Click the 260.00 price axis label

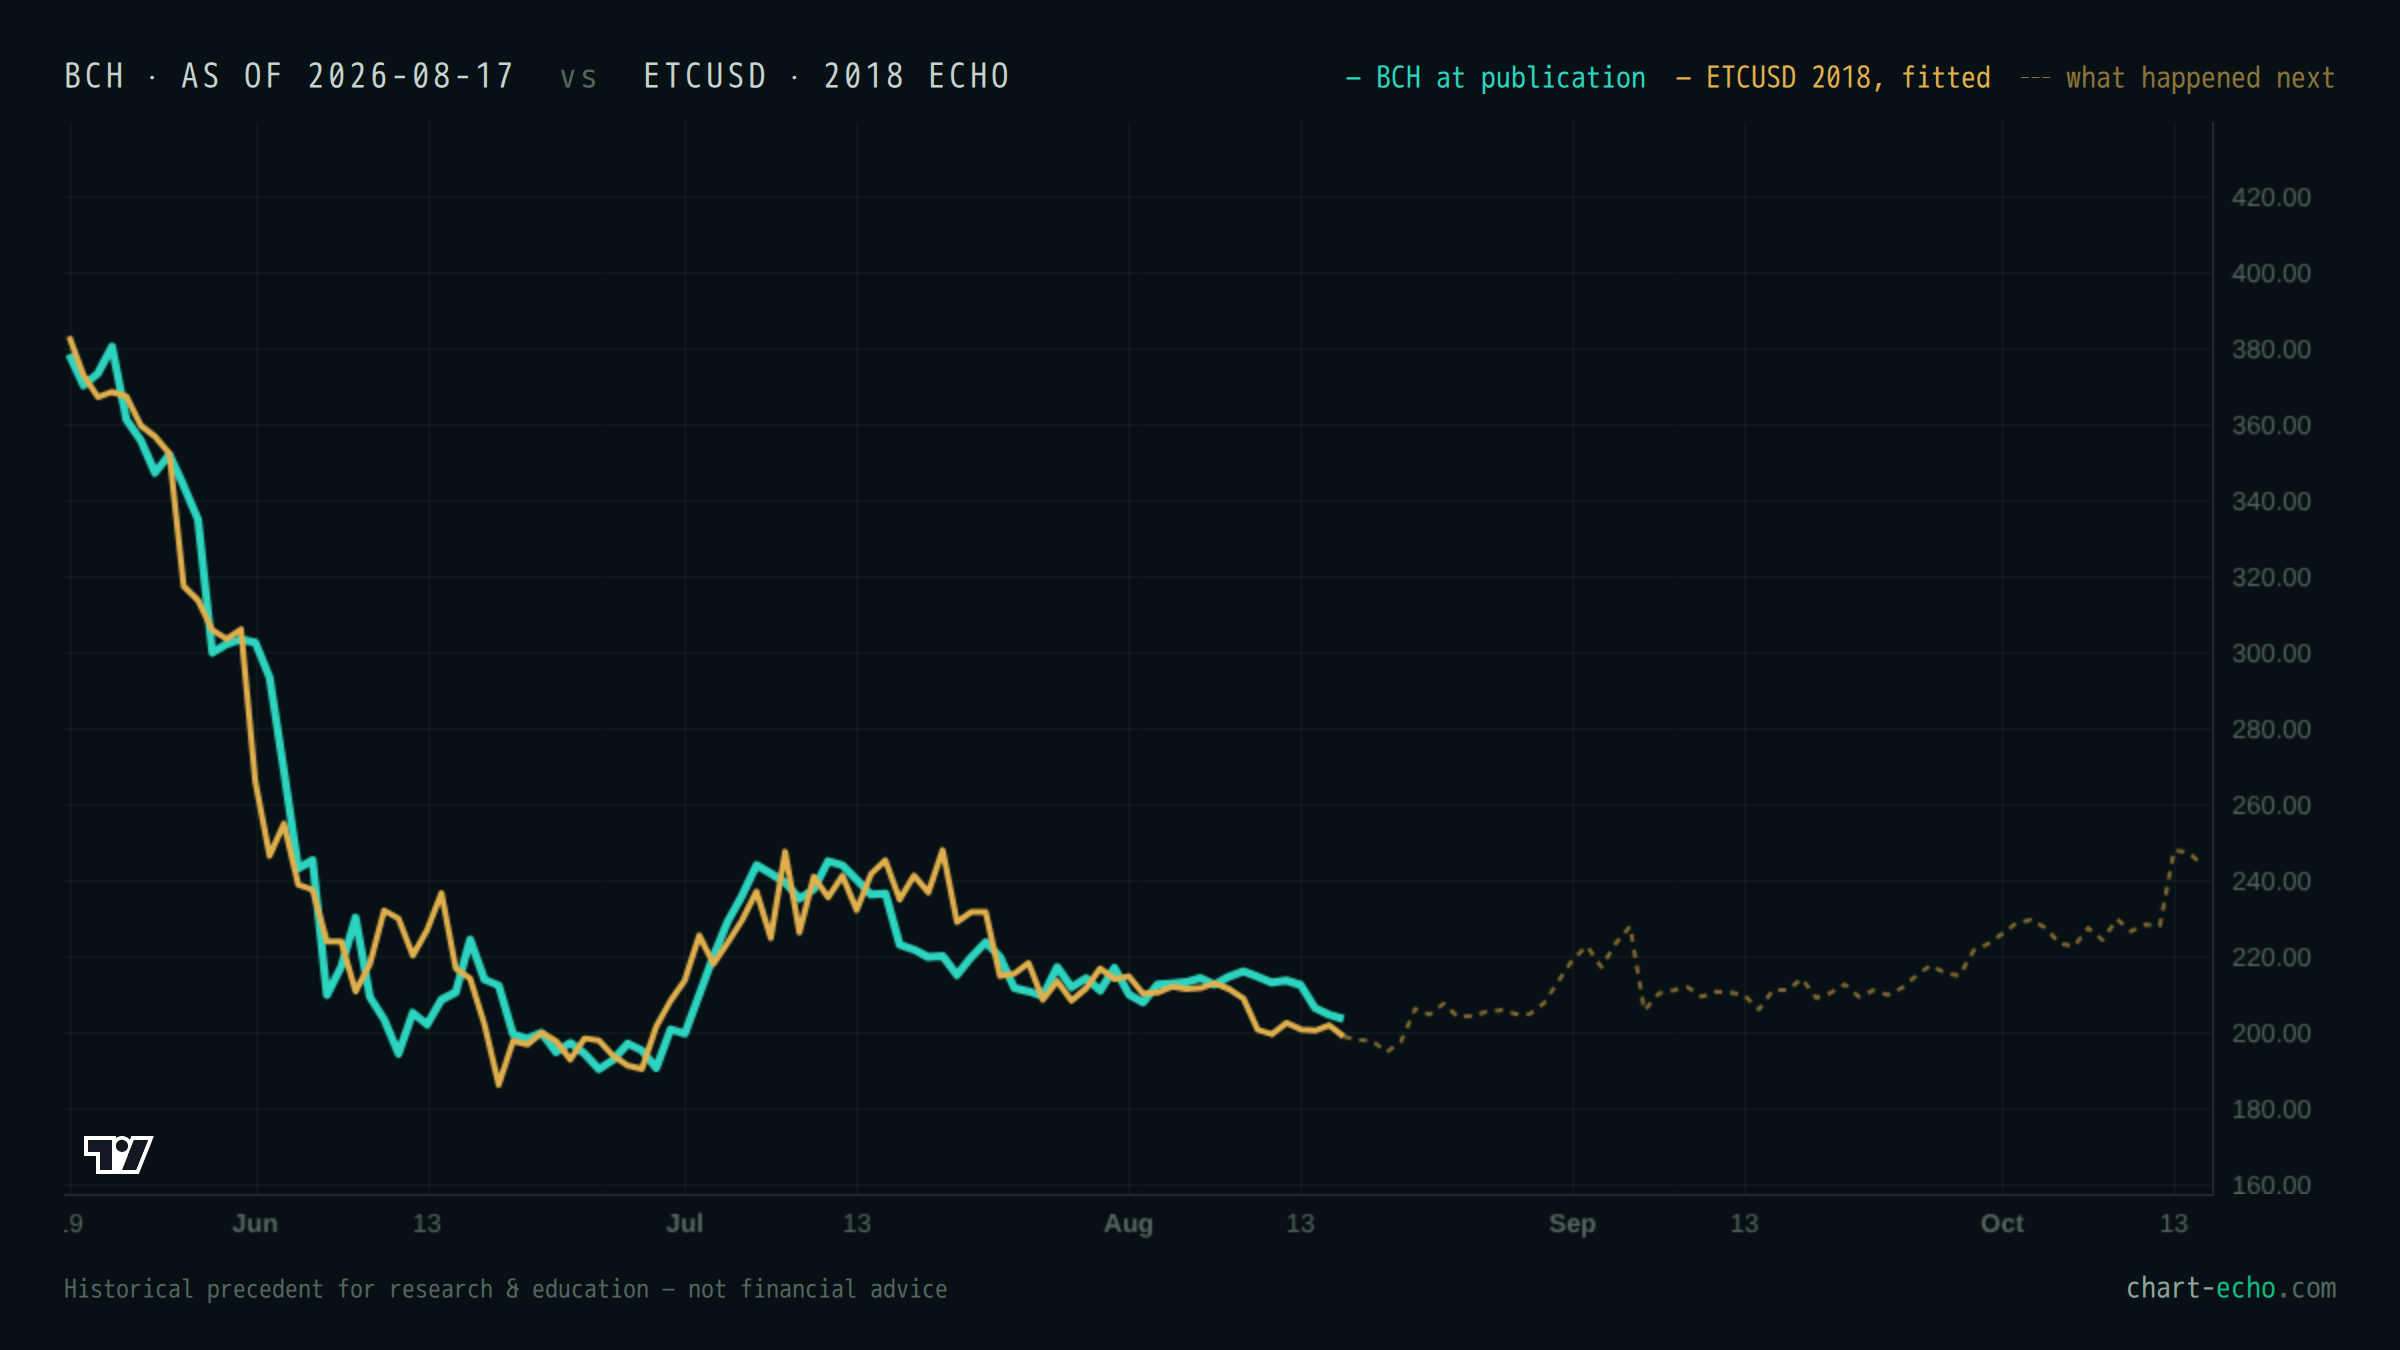[x=2271, y=805]
